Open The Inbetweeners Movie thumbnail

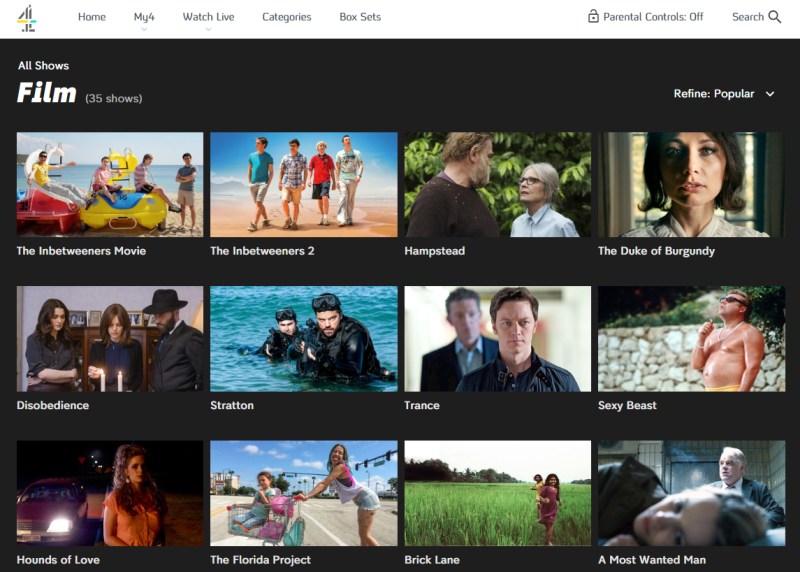pos(110,184)
